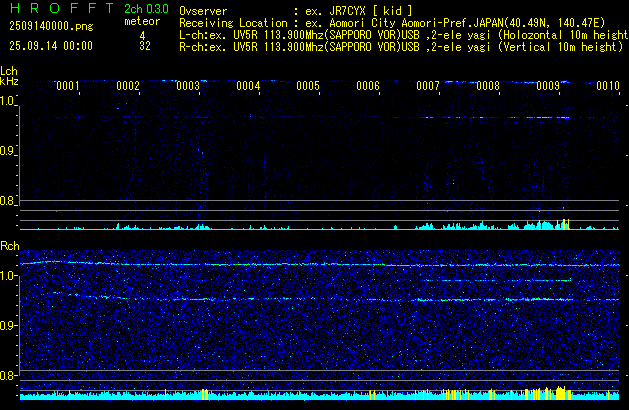The height and width of the screenshot is (410, 629).
Task: Click the Ovserver line with JR7CYX
Action: (x=296, y=11)
